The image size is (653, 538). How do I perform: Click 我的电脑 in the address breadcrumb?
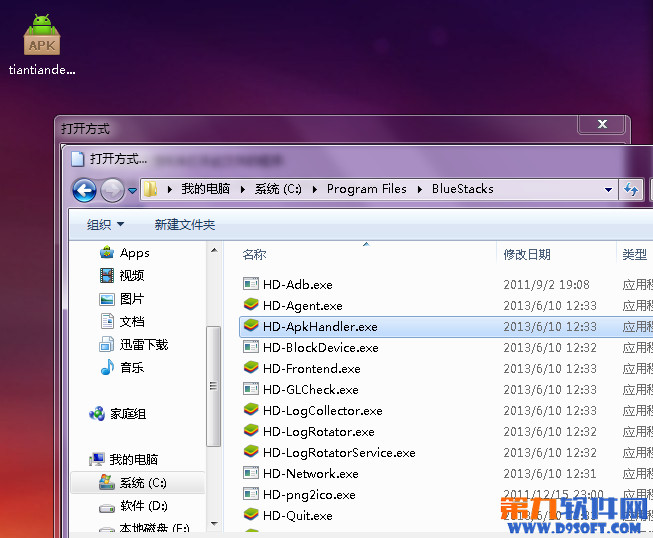click(205, 189)
